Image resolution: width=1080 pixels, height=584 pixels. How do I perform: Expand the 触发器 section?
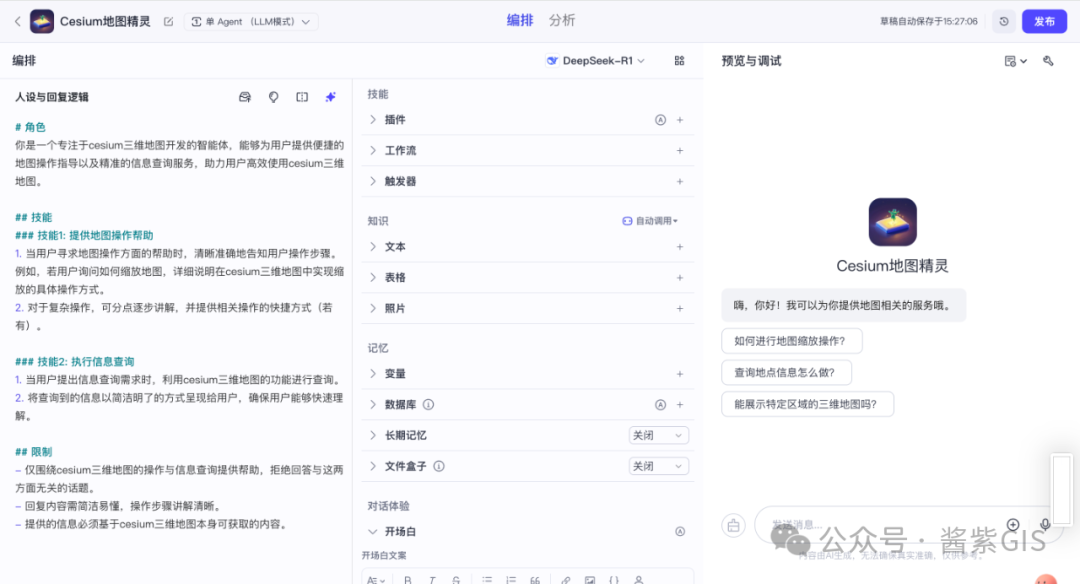pos(373,181)
